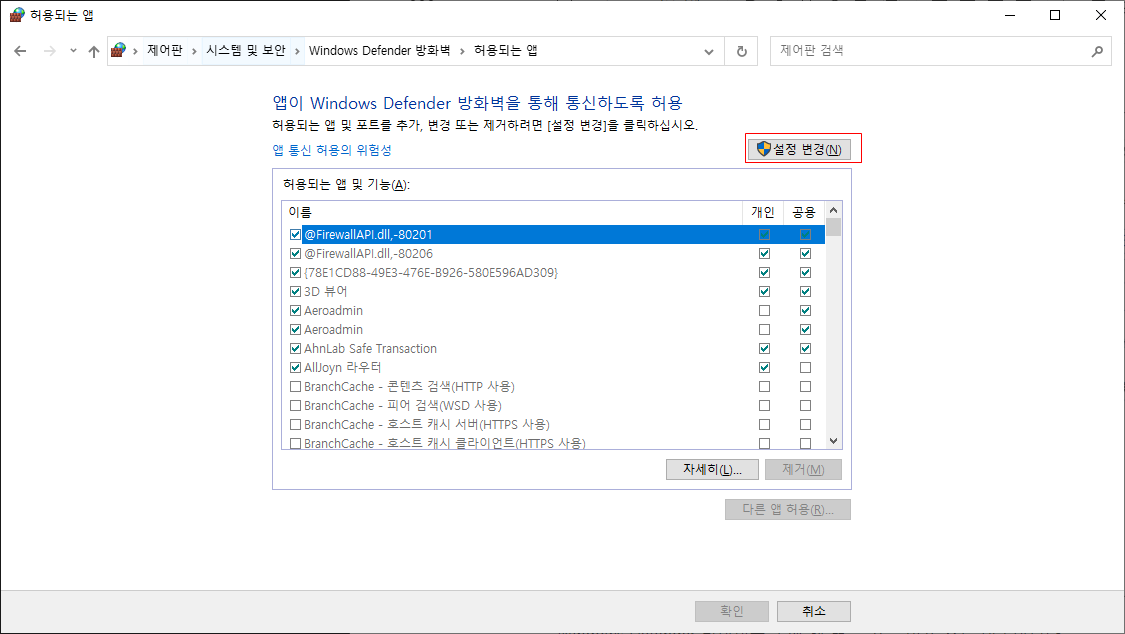1125x634 pixels.
Task: Expand chevron after 시스템 및 보안
Action: tap(298, 51)
